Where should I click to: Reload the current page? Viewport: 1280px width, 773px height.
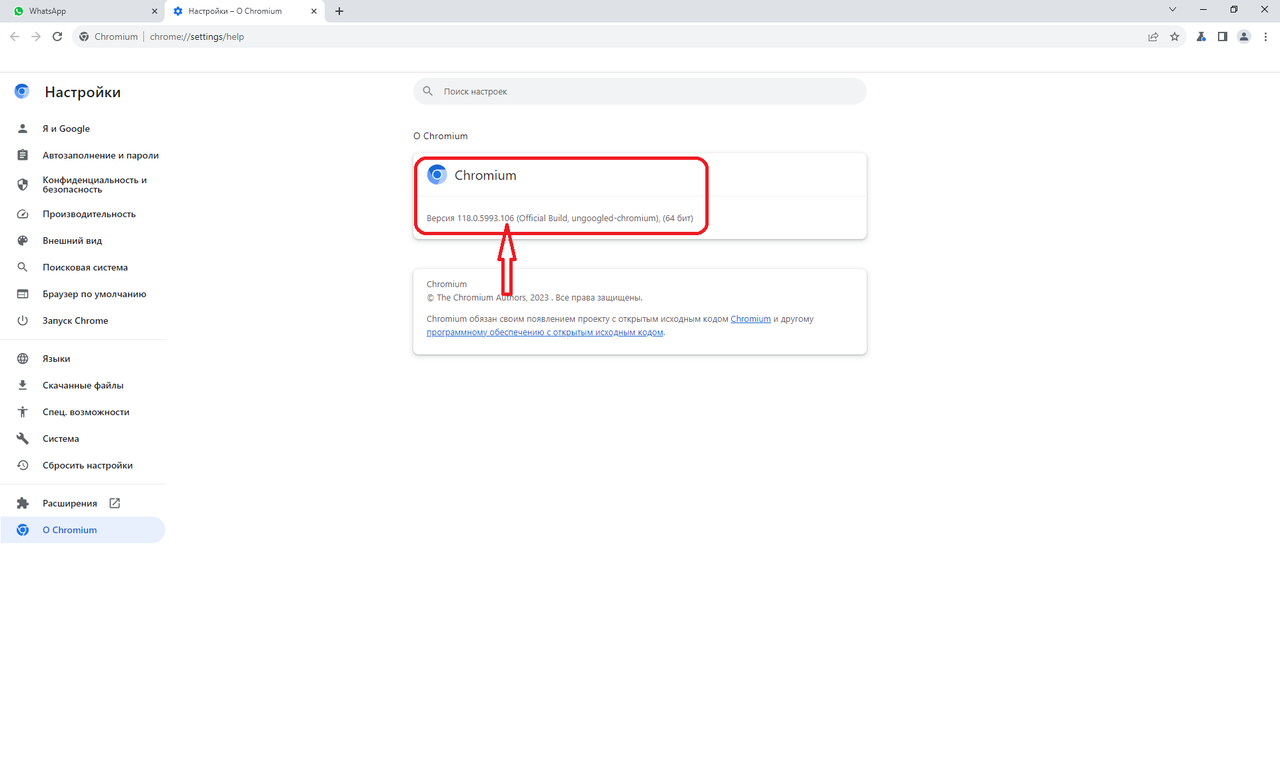[x=58, y=36]
